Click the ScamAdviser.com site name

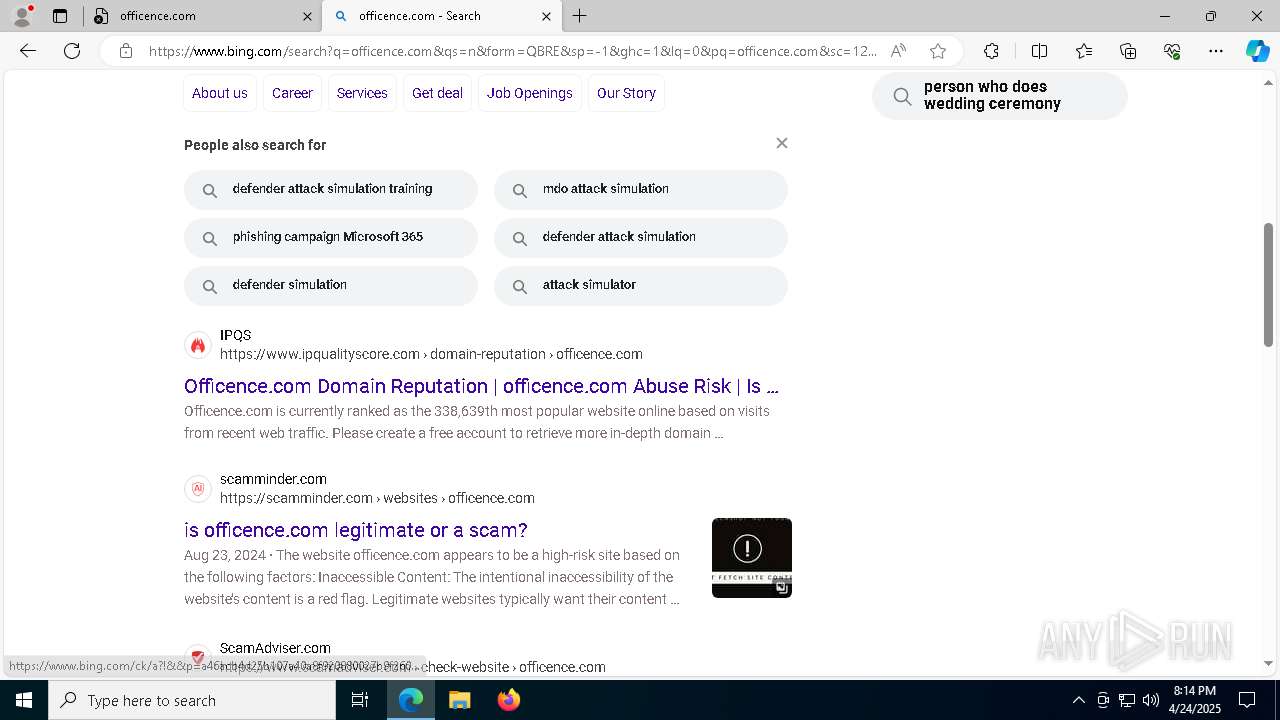coord(275,648)
